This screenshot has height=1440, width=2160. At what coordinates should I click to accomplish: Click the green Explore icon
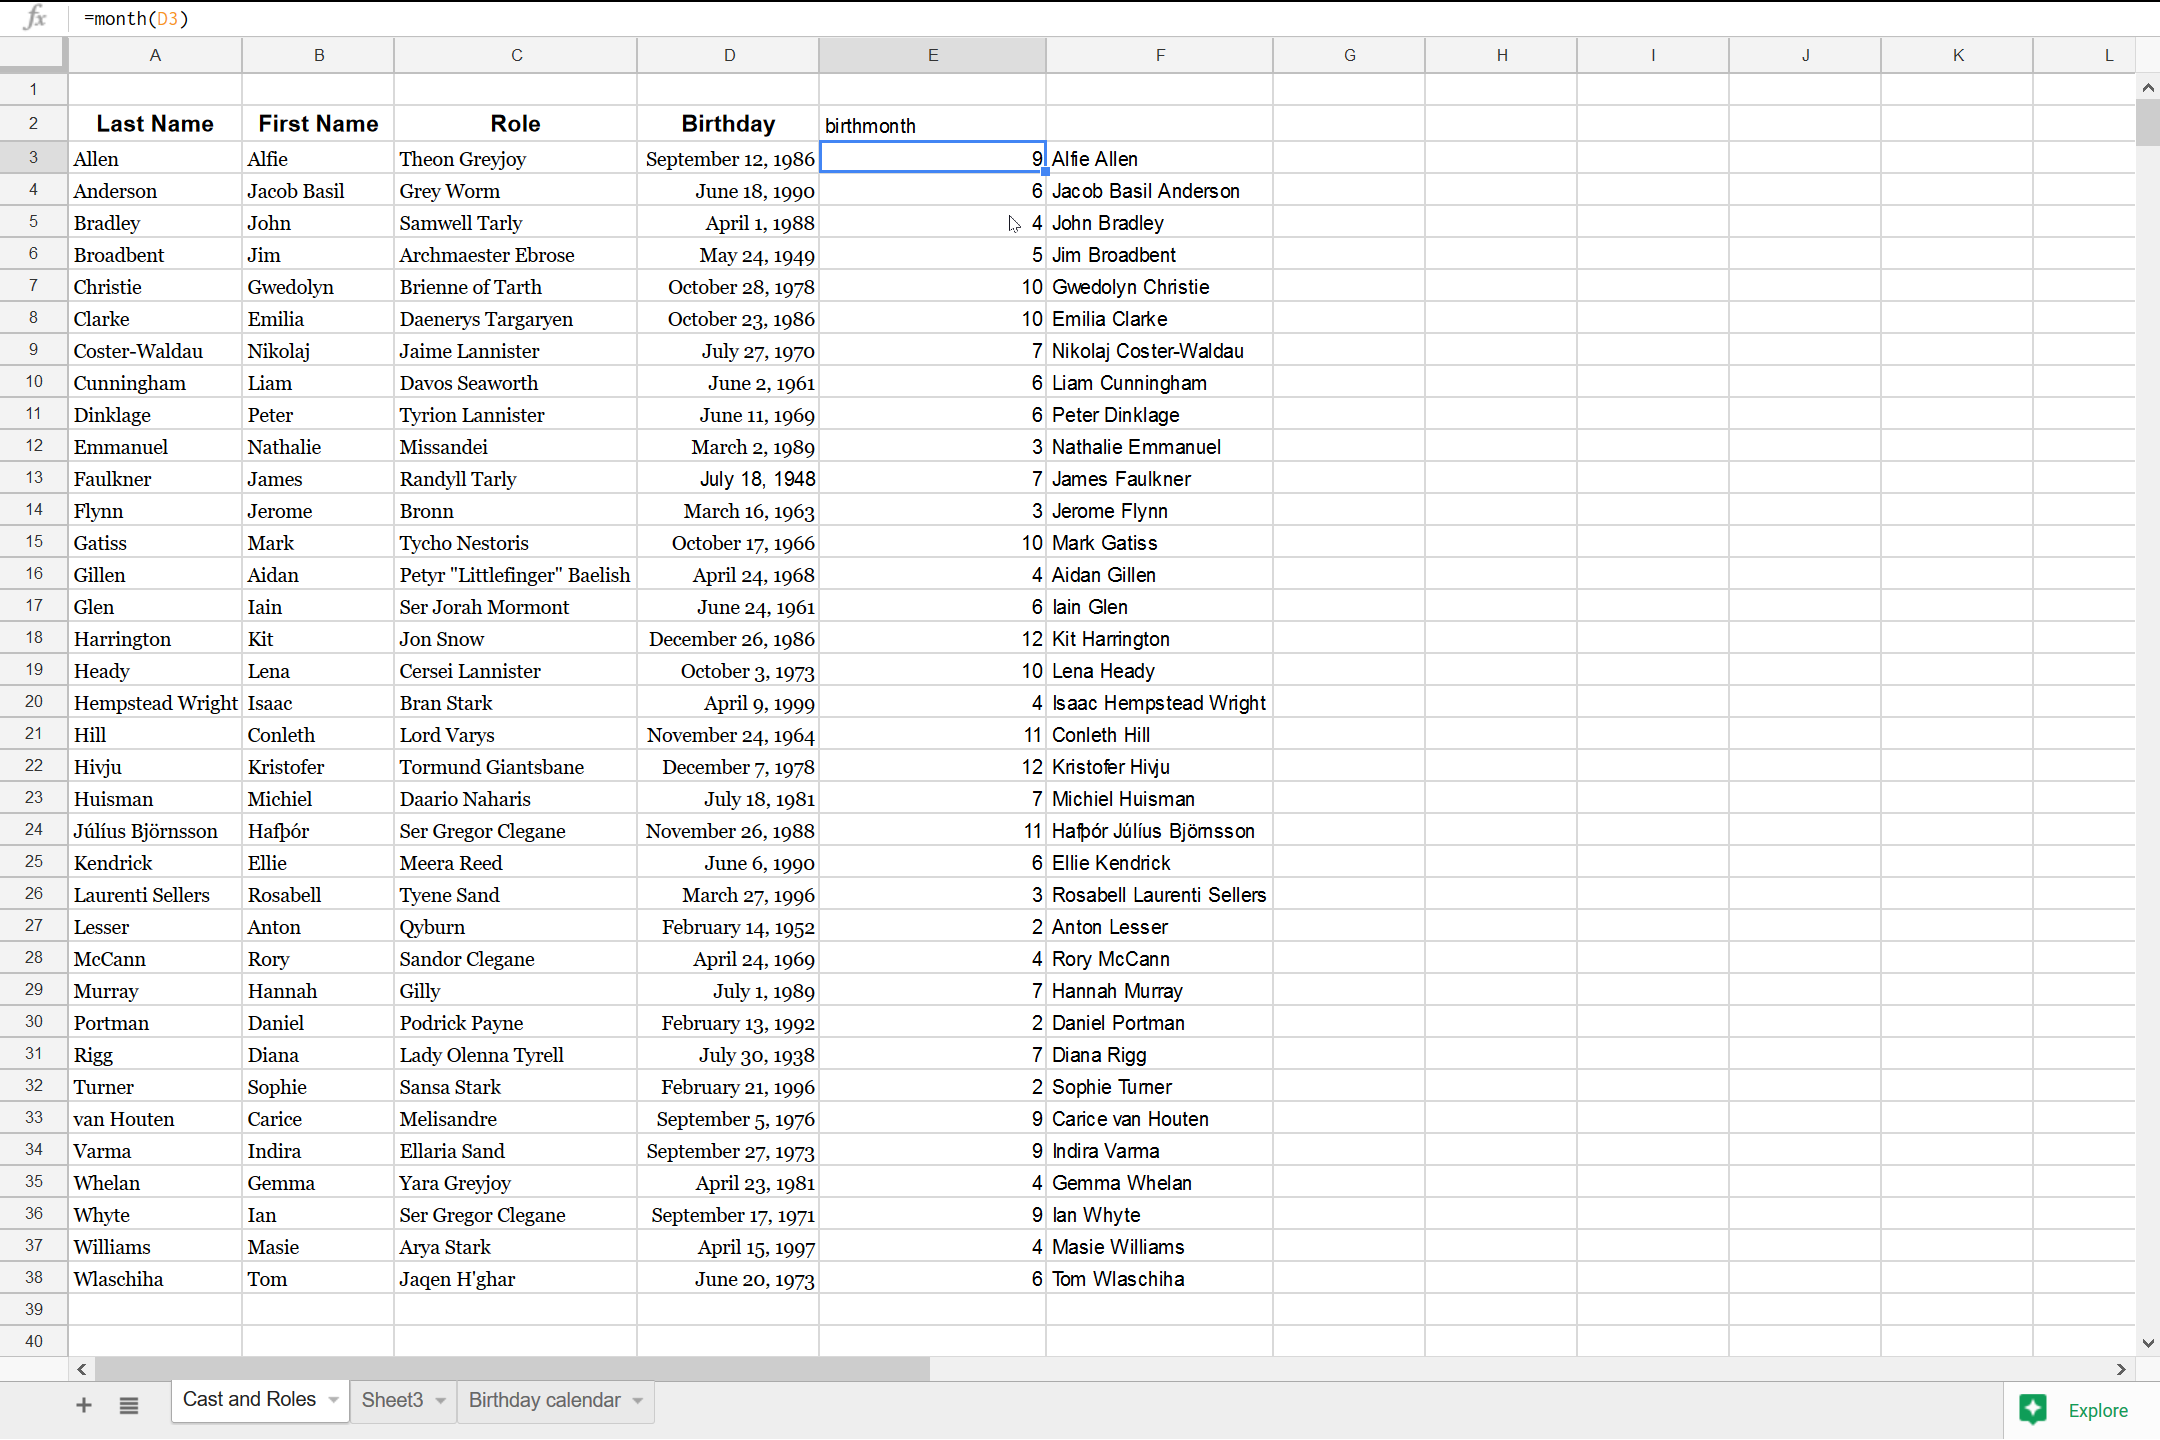tap(2033, 1409)
